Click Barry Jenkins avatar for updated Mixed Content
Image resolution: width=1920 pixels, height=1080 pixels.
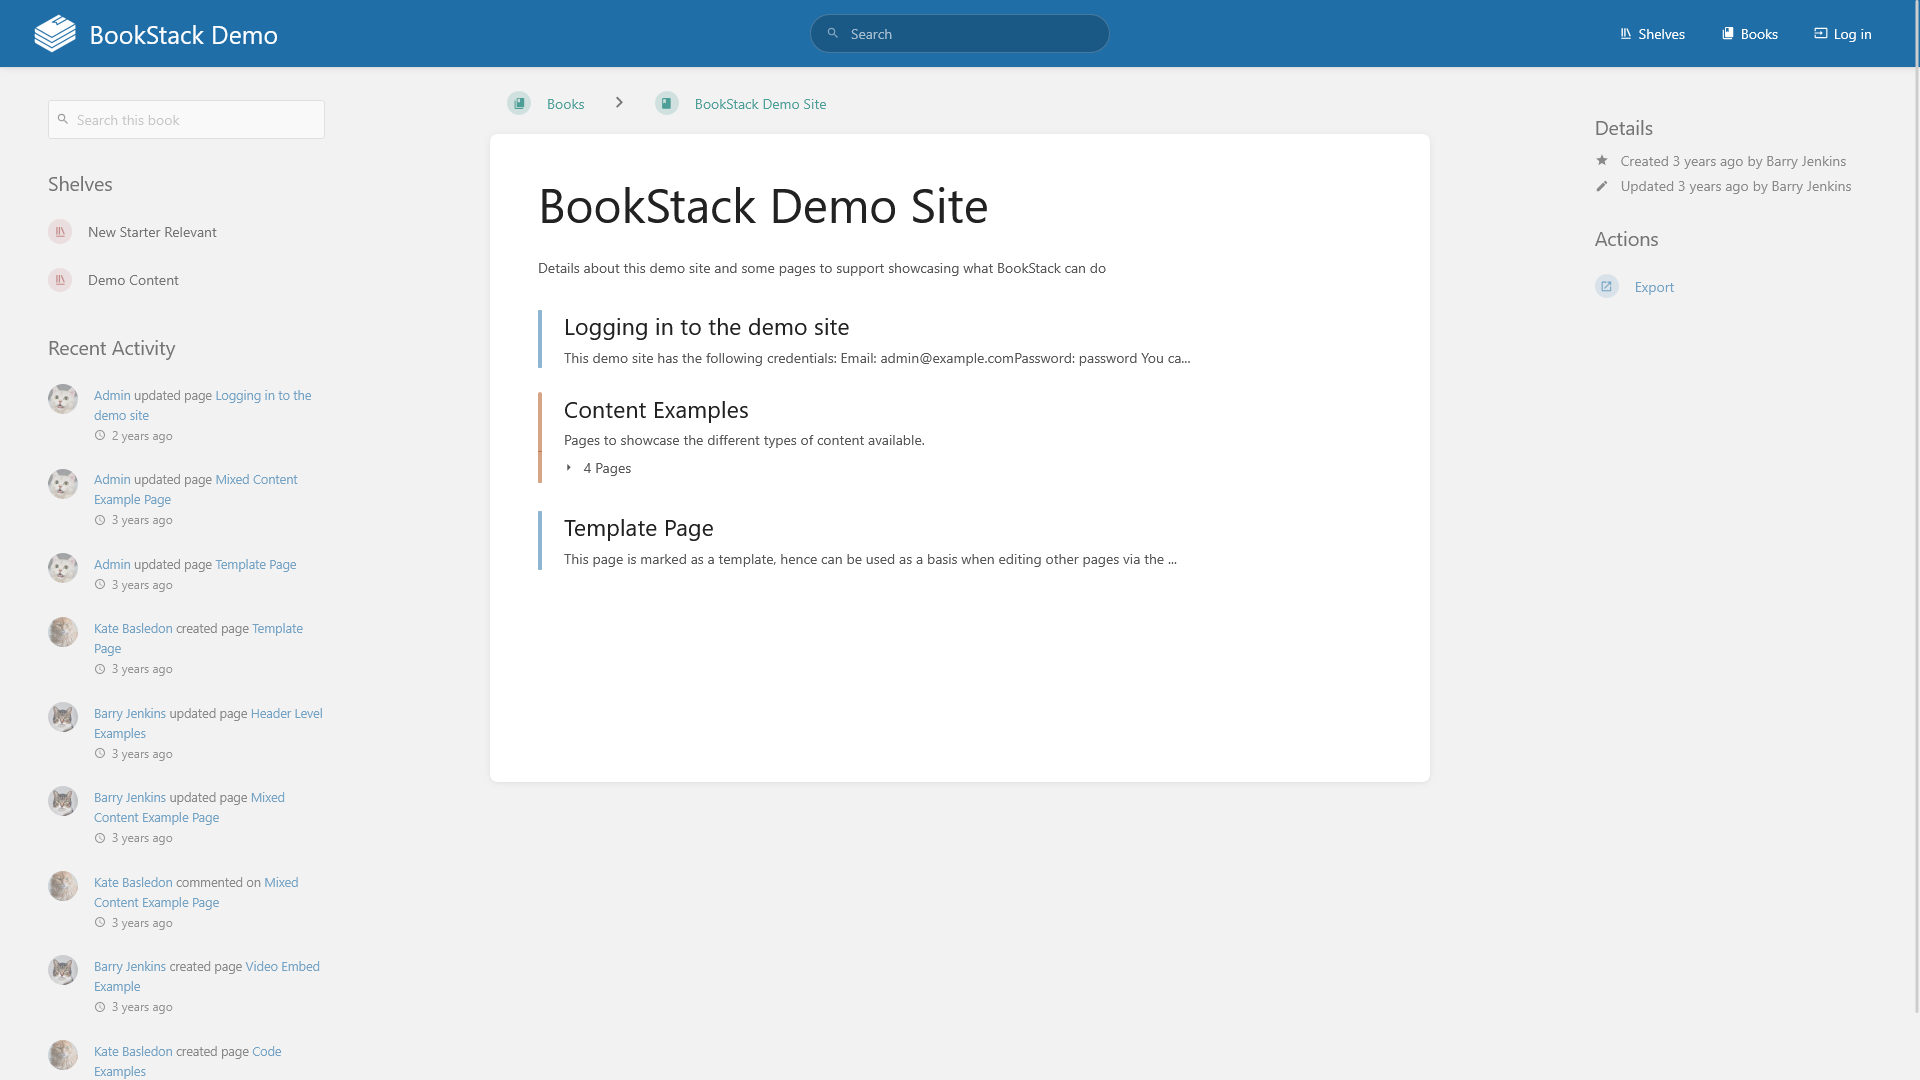coord(63,801)
